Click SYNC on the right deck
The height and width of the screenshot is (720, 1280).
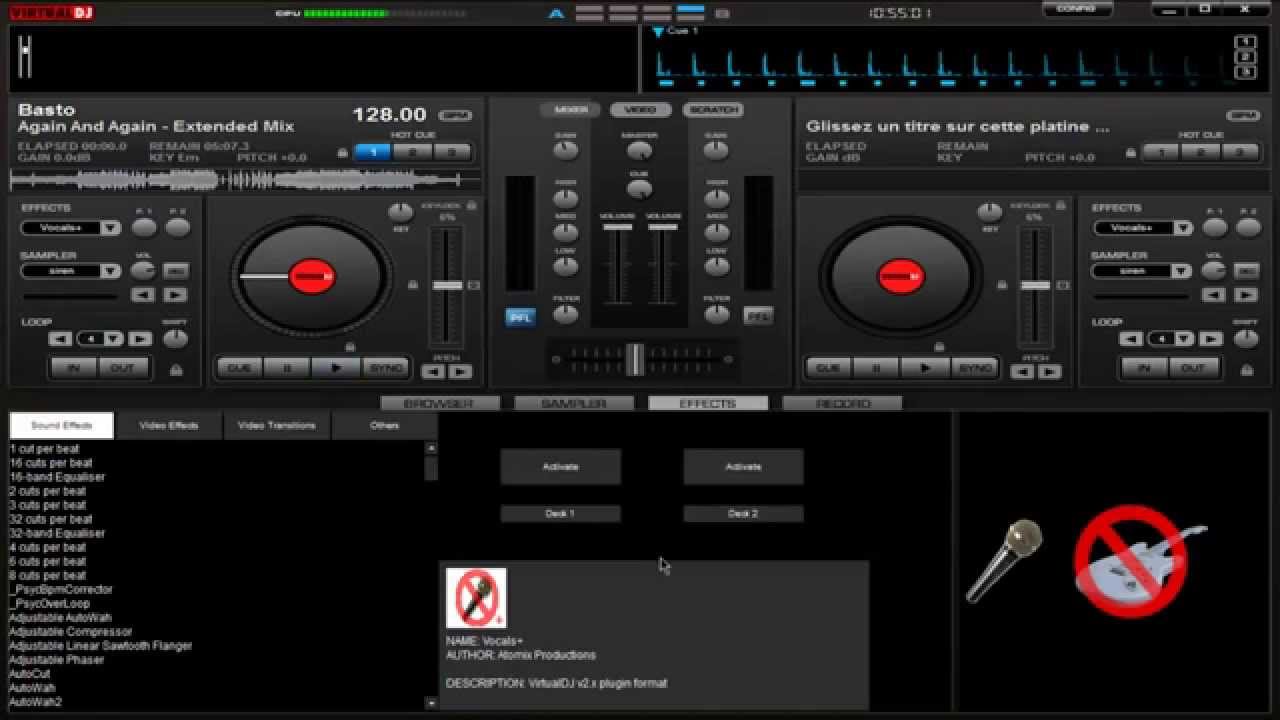pyautogui.click(x=975, y=368)
